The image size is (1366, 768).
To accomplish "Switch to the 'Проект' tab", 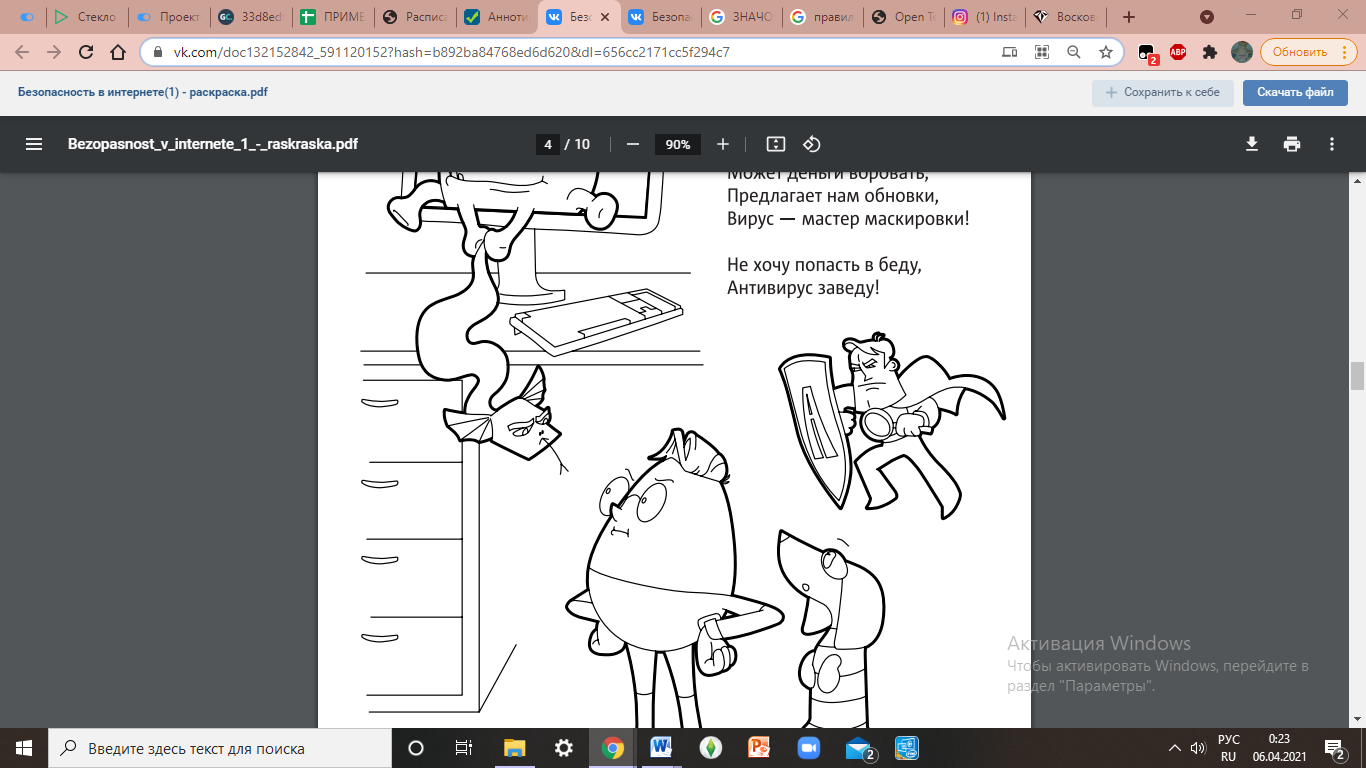I will pyautogui.click(x=168, y=17).
